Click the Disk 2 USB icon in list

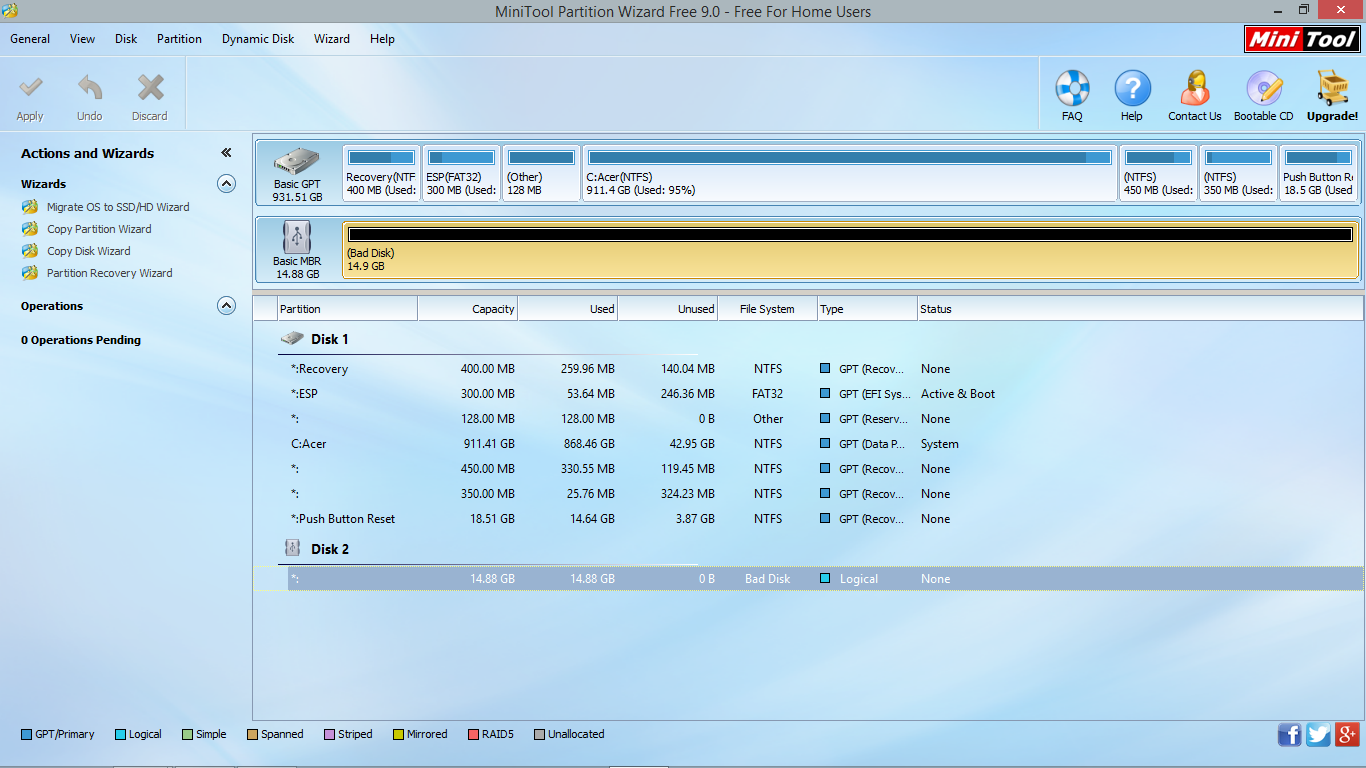coord(292,548)
